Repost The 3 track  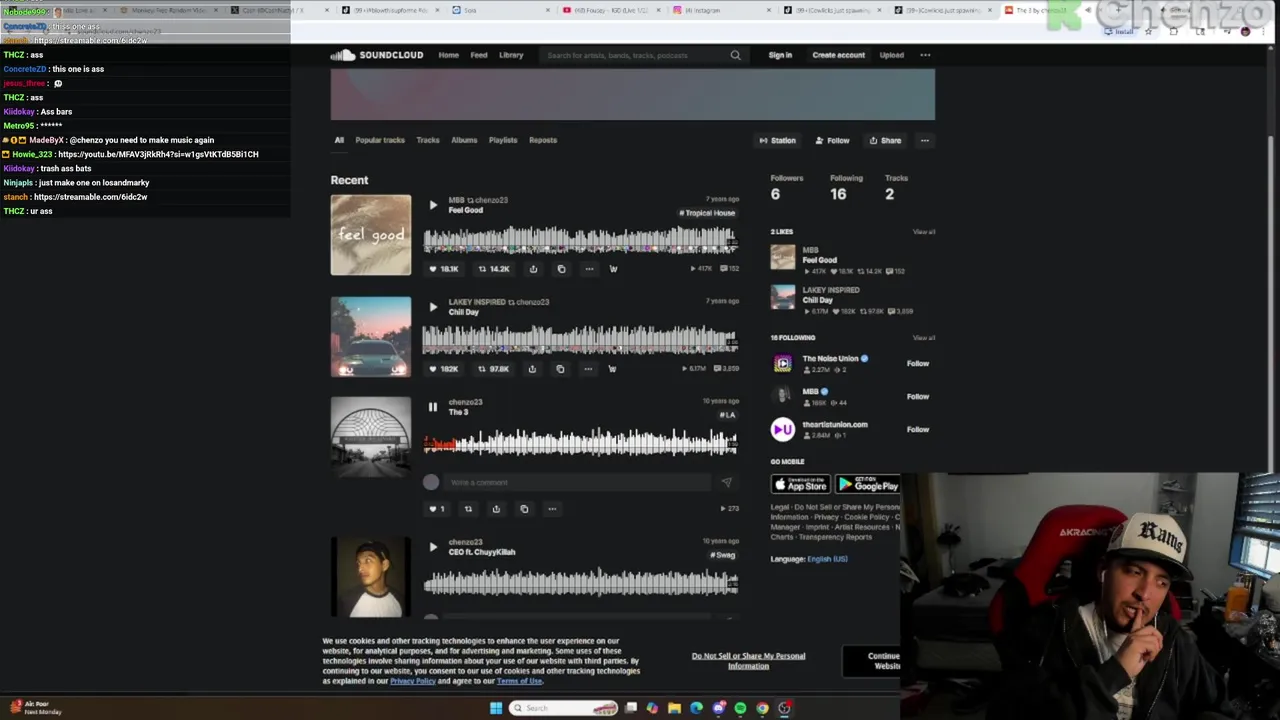[468, 509]
